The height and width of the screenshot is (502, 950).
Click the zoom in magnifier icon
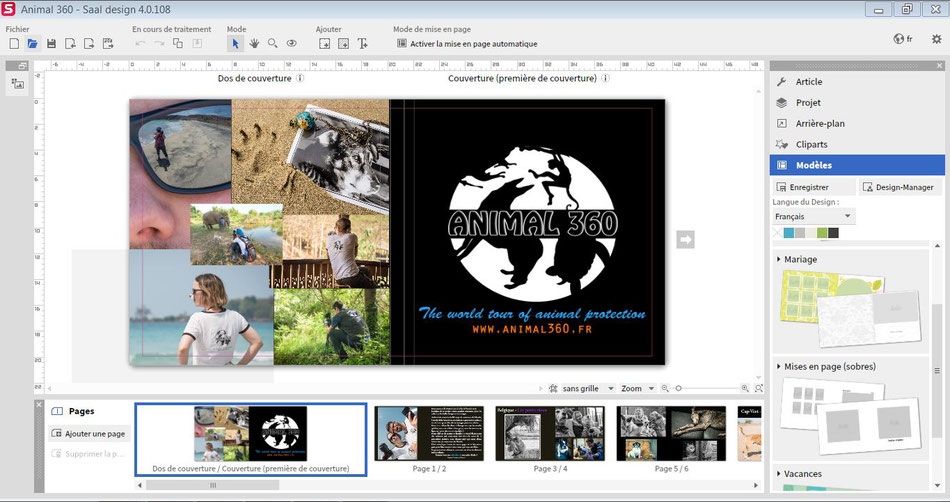coord(745,389)
